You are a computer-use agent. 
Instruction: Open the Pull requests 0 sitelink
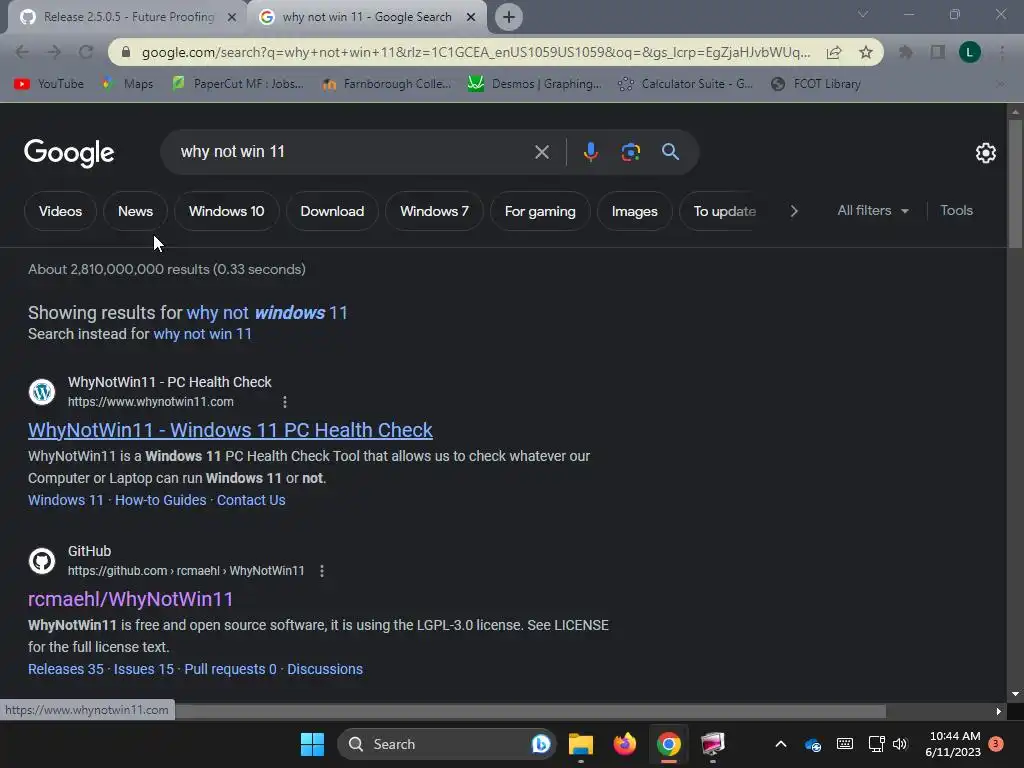[x=231, y=669]
